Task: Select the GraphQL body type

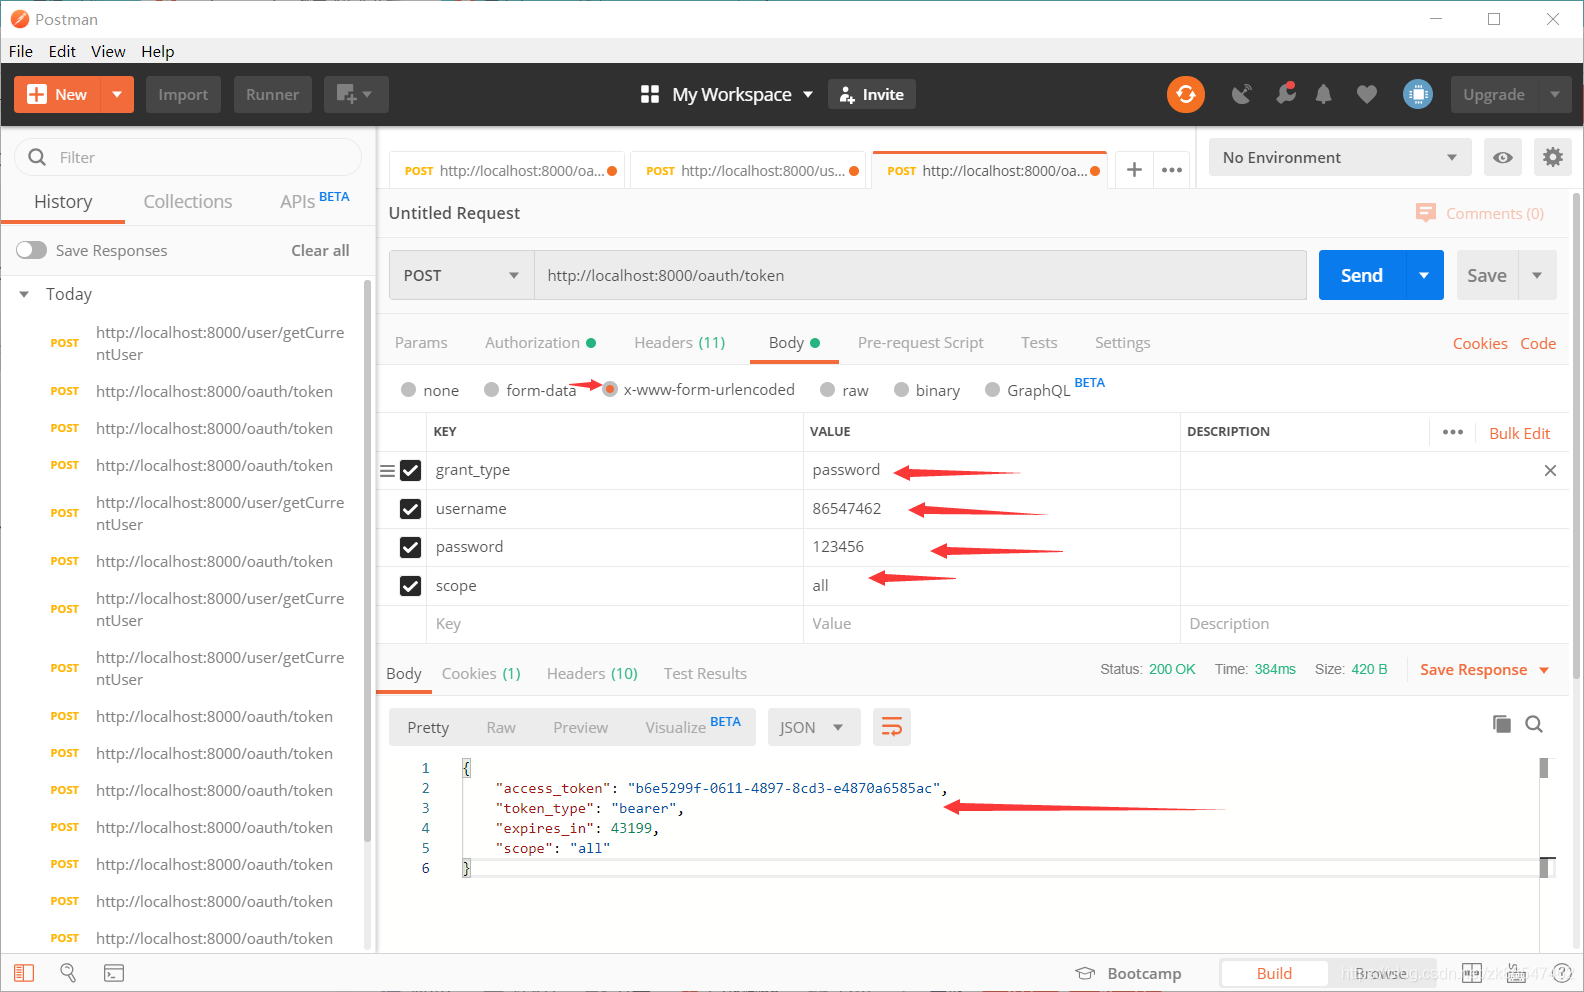Action: (x=992, y=390)
